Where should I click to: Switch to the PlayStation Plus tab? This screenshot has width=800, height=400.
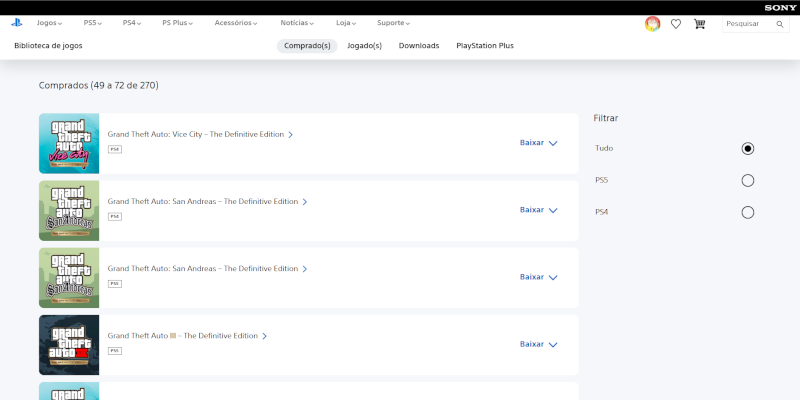(x=485, y=46)
